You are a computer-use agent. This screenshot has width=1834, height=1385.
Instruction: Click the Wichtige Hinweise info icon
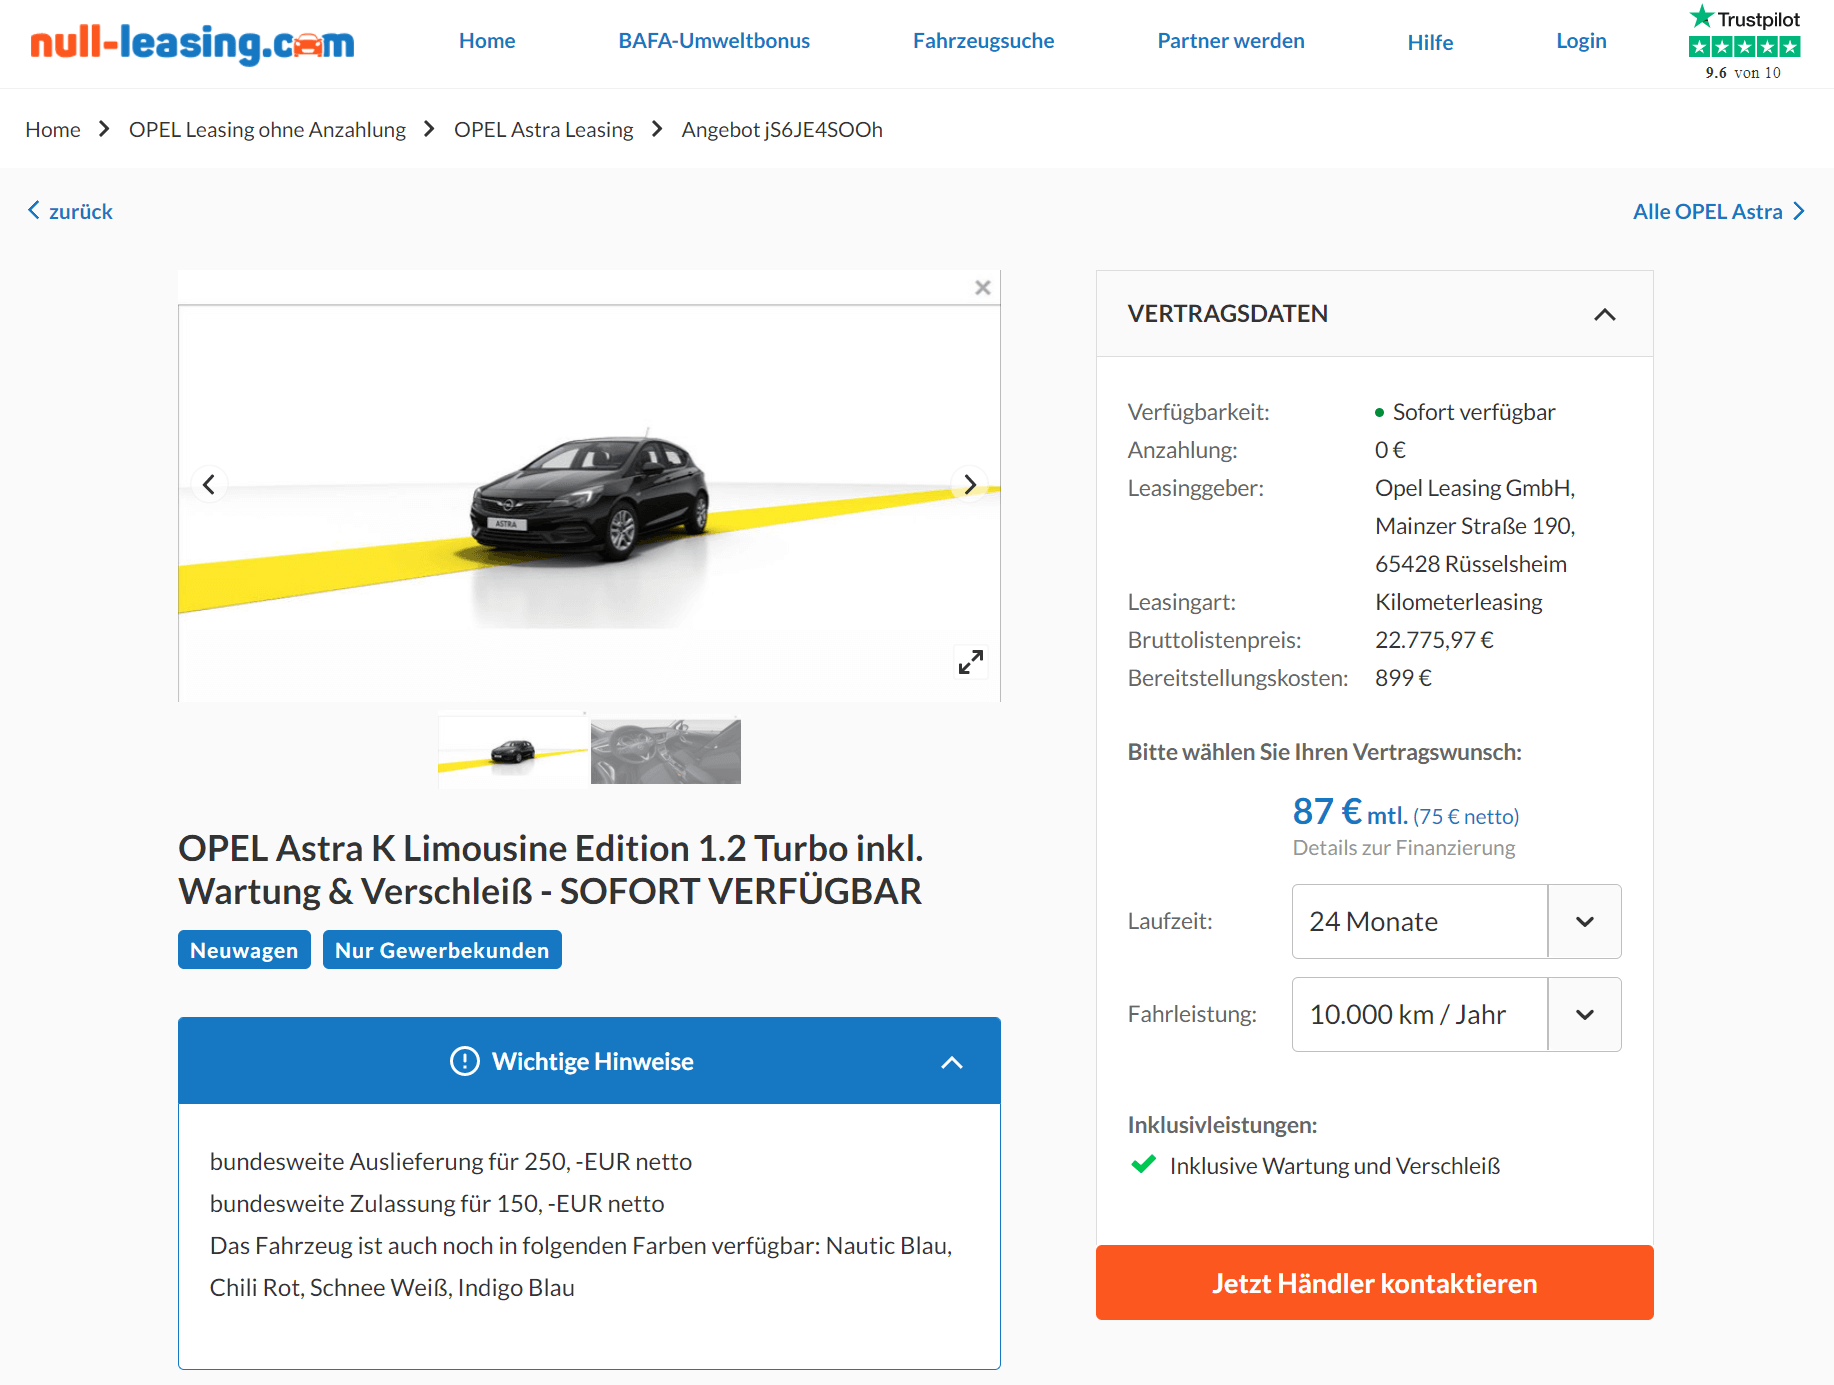465,1061
